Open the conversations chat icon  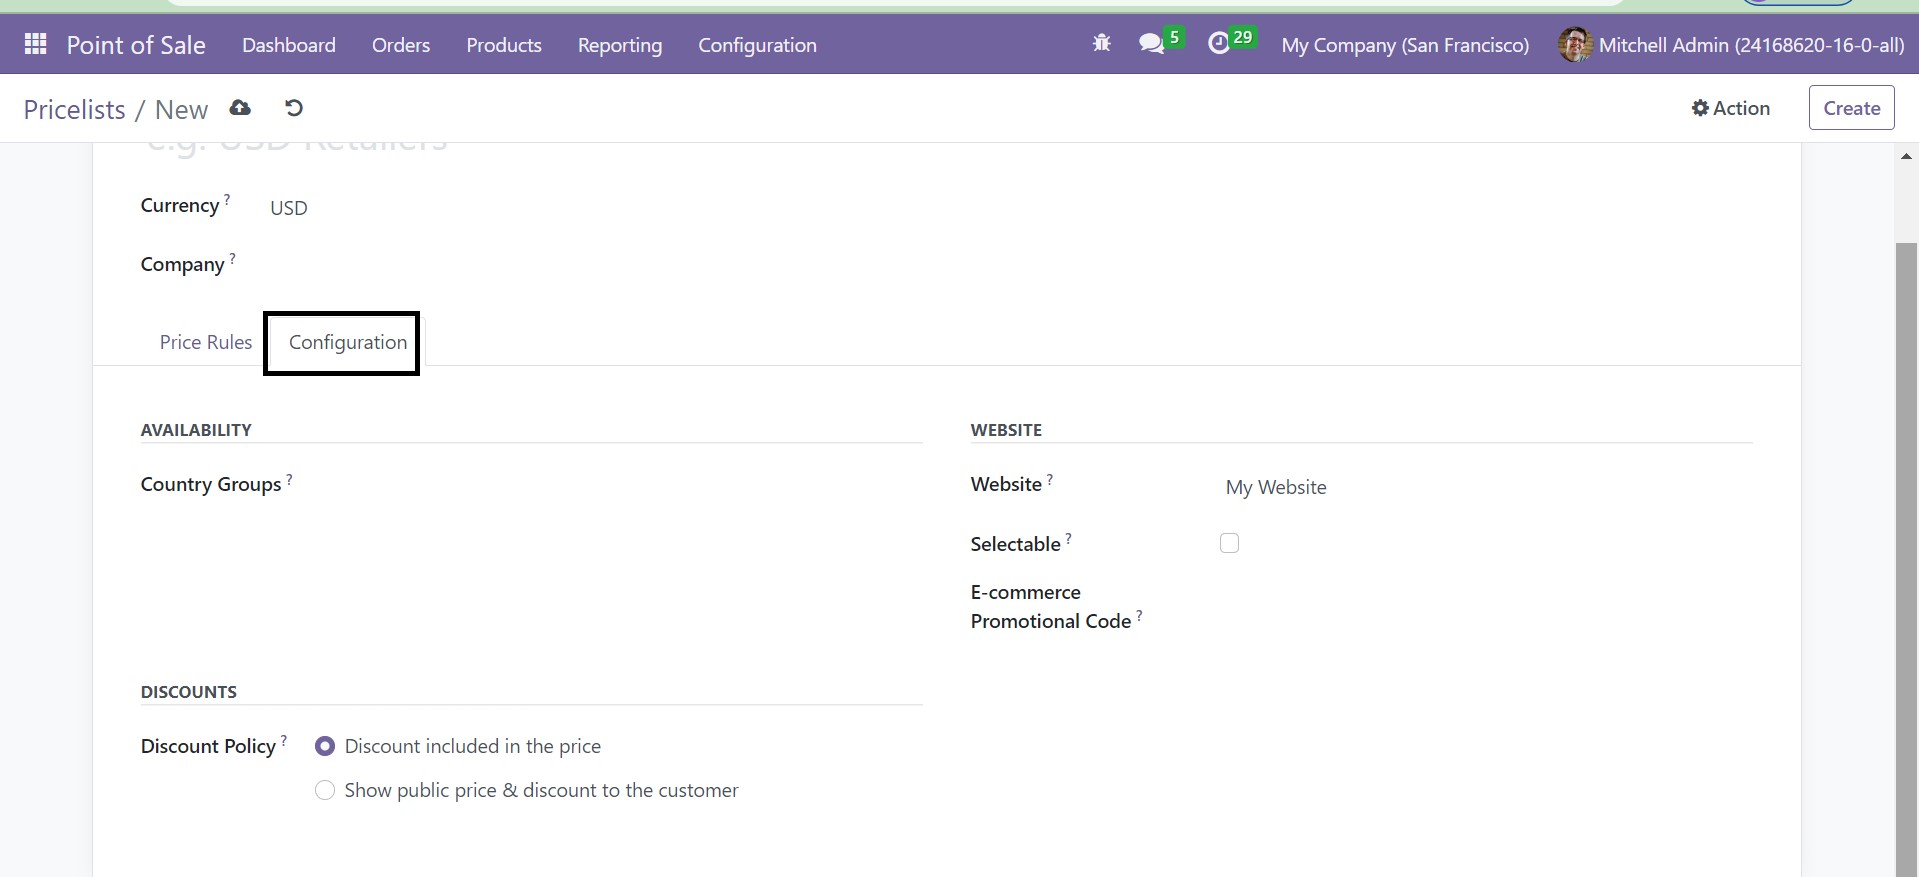click(1151, 44)
